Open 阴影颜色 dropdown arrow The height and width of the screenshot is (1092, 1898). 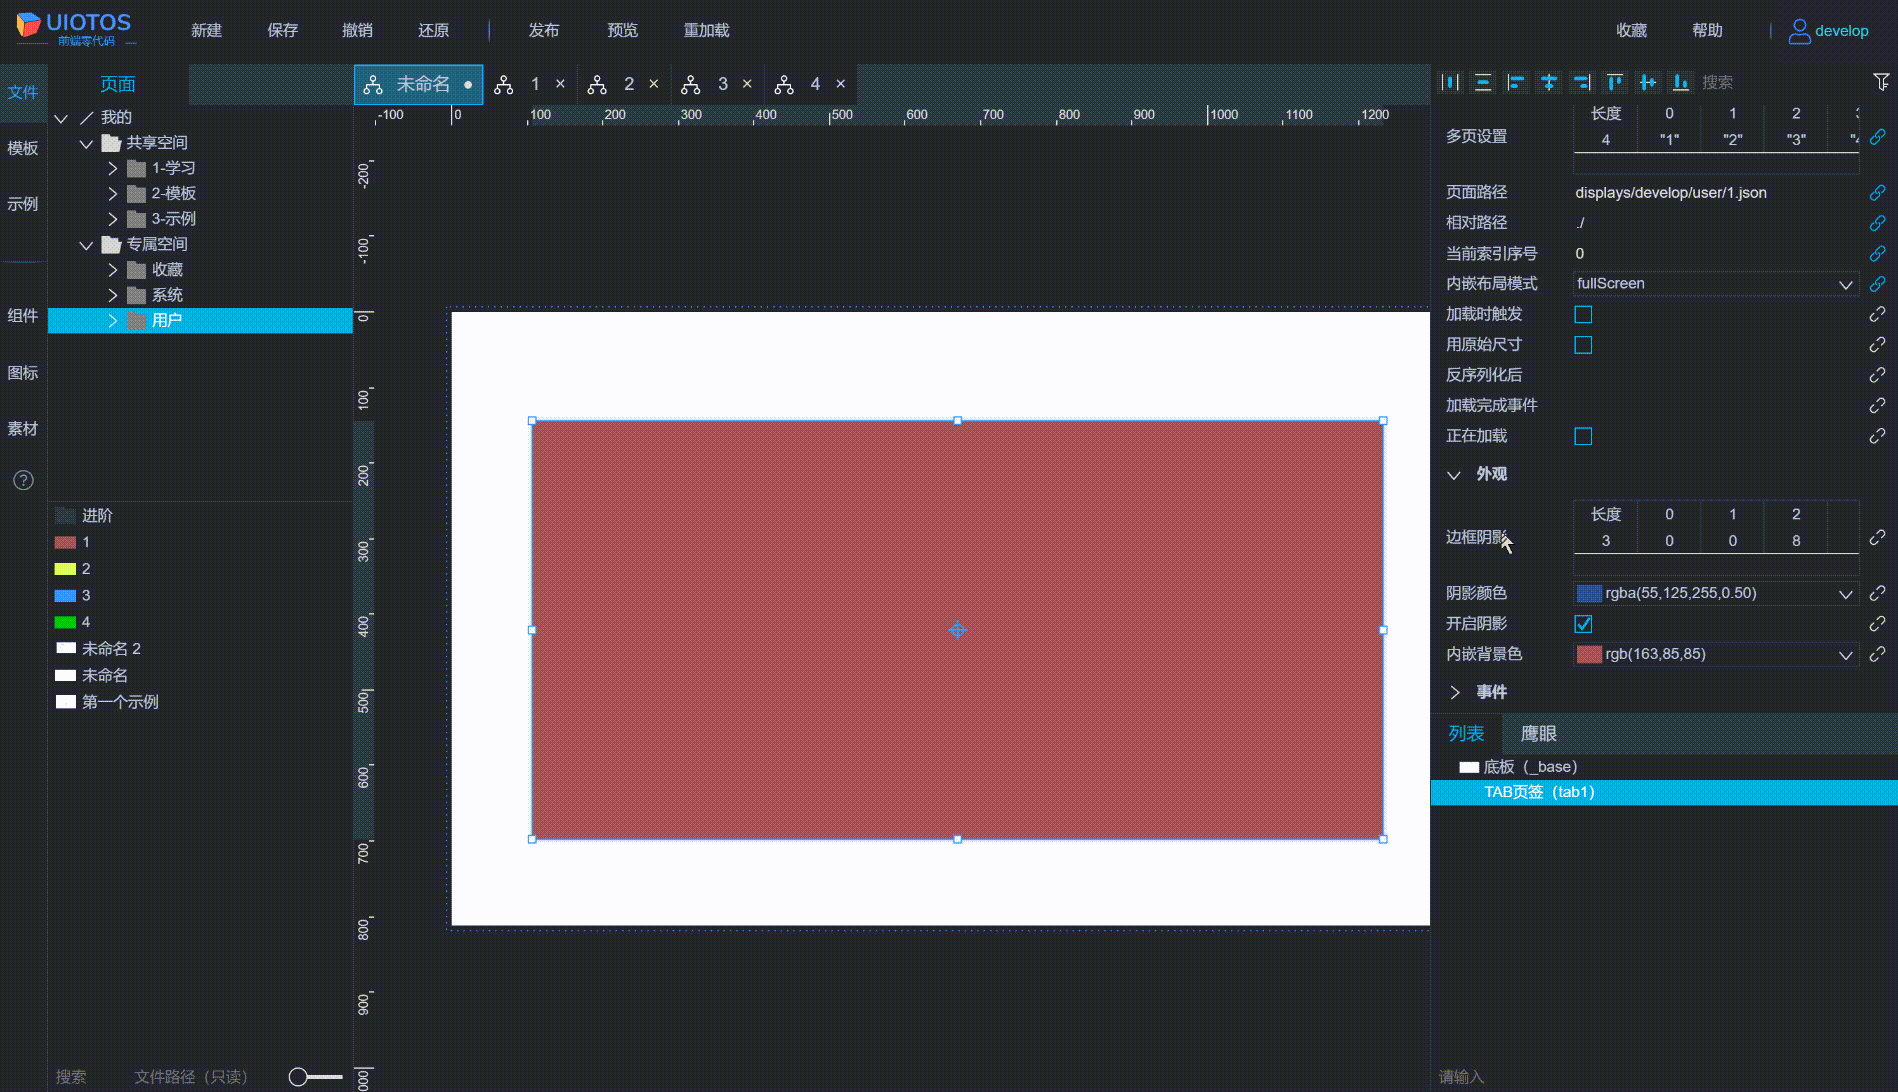pos(1845,594)
